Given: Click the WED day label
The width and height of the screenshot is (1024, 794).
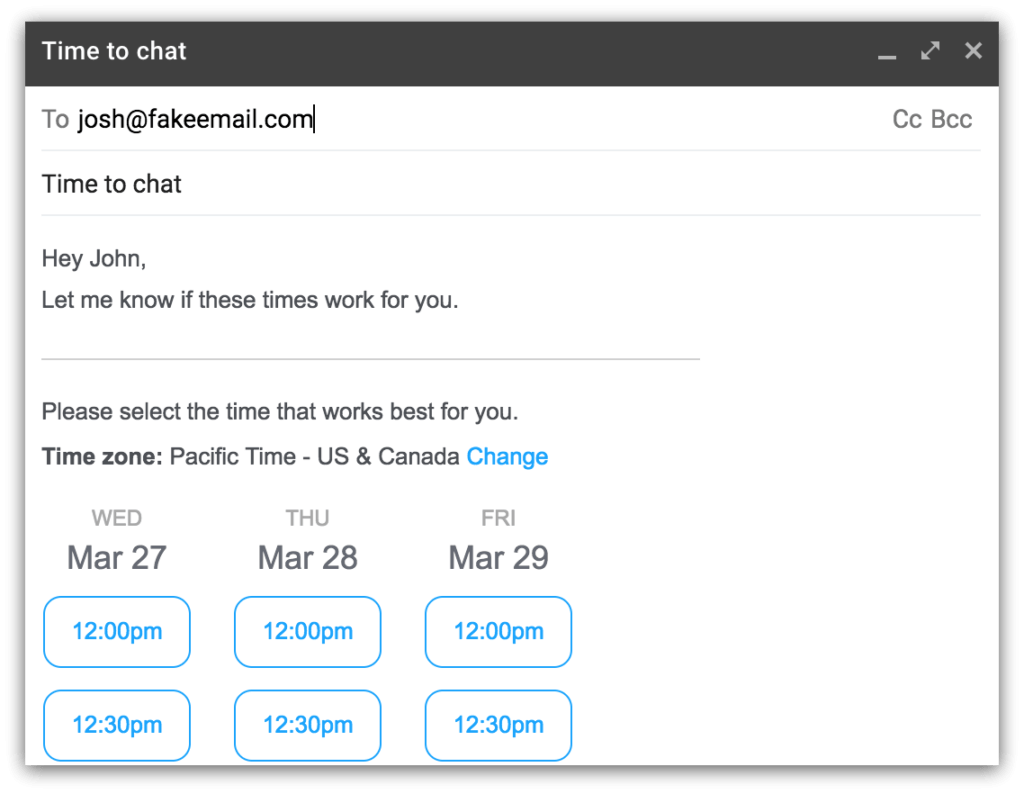Looking at the screenshot, I should (x=117, y=518).
